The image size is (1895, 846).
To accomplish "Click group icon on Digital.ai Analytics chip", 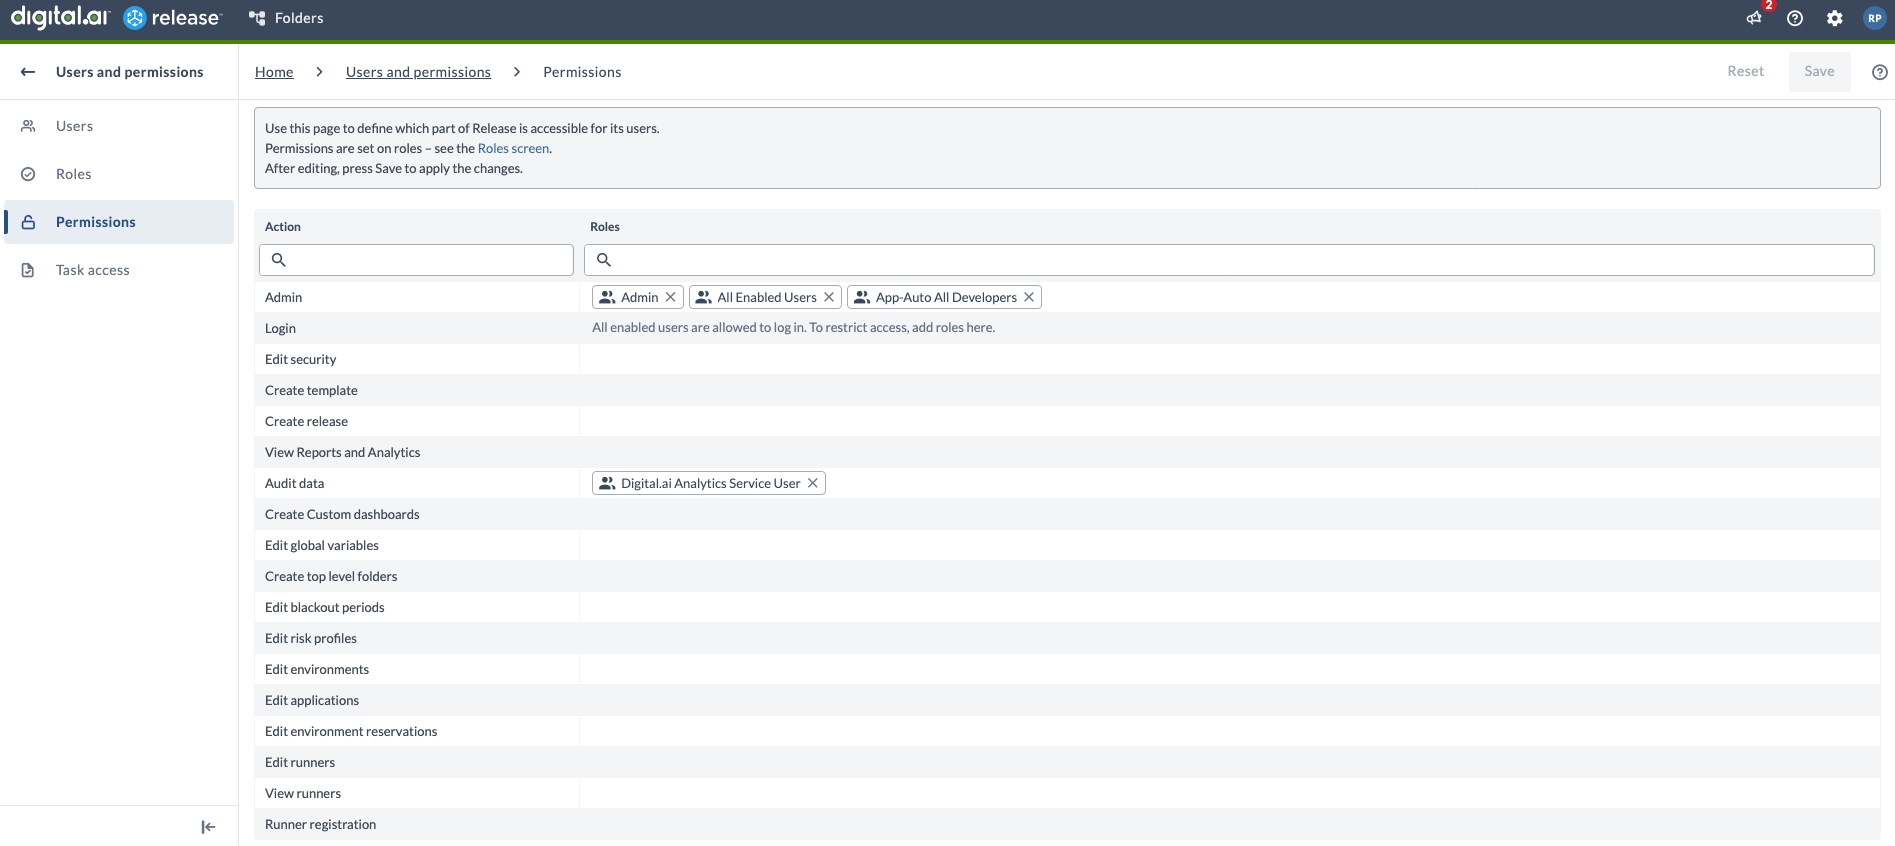I will click(x=607, y=483).
